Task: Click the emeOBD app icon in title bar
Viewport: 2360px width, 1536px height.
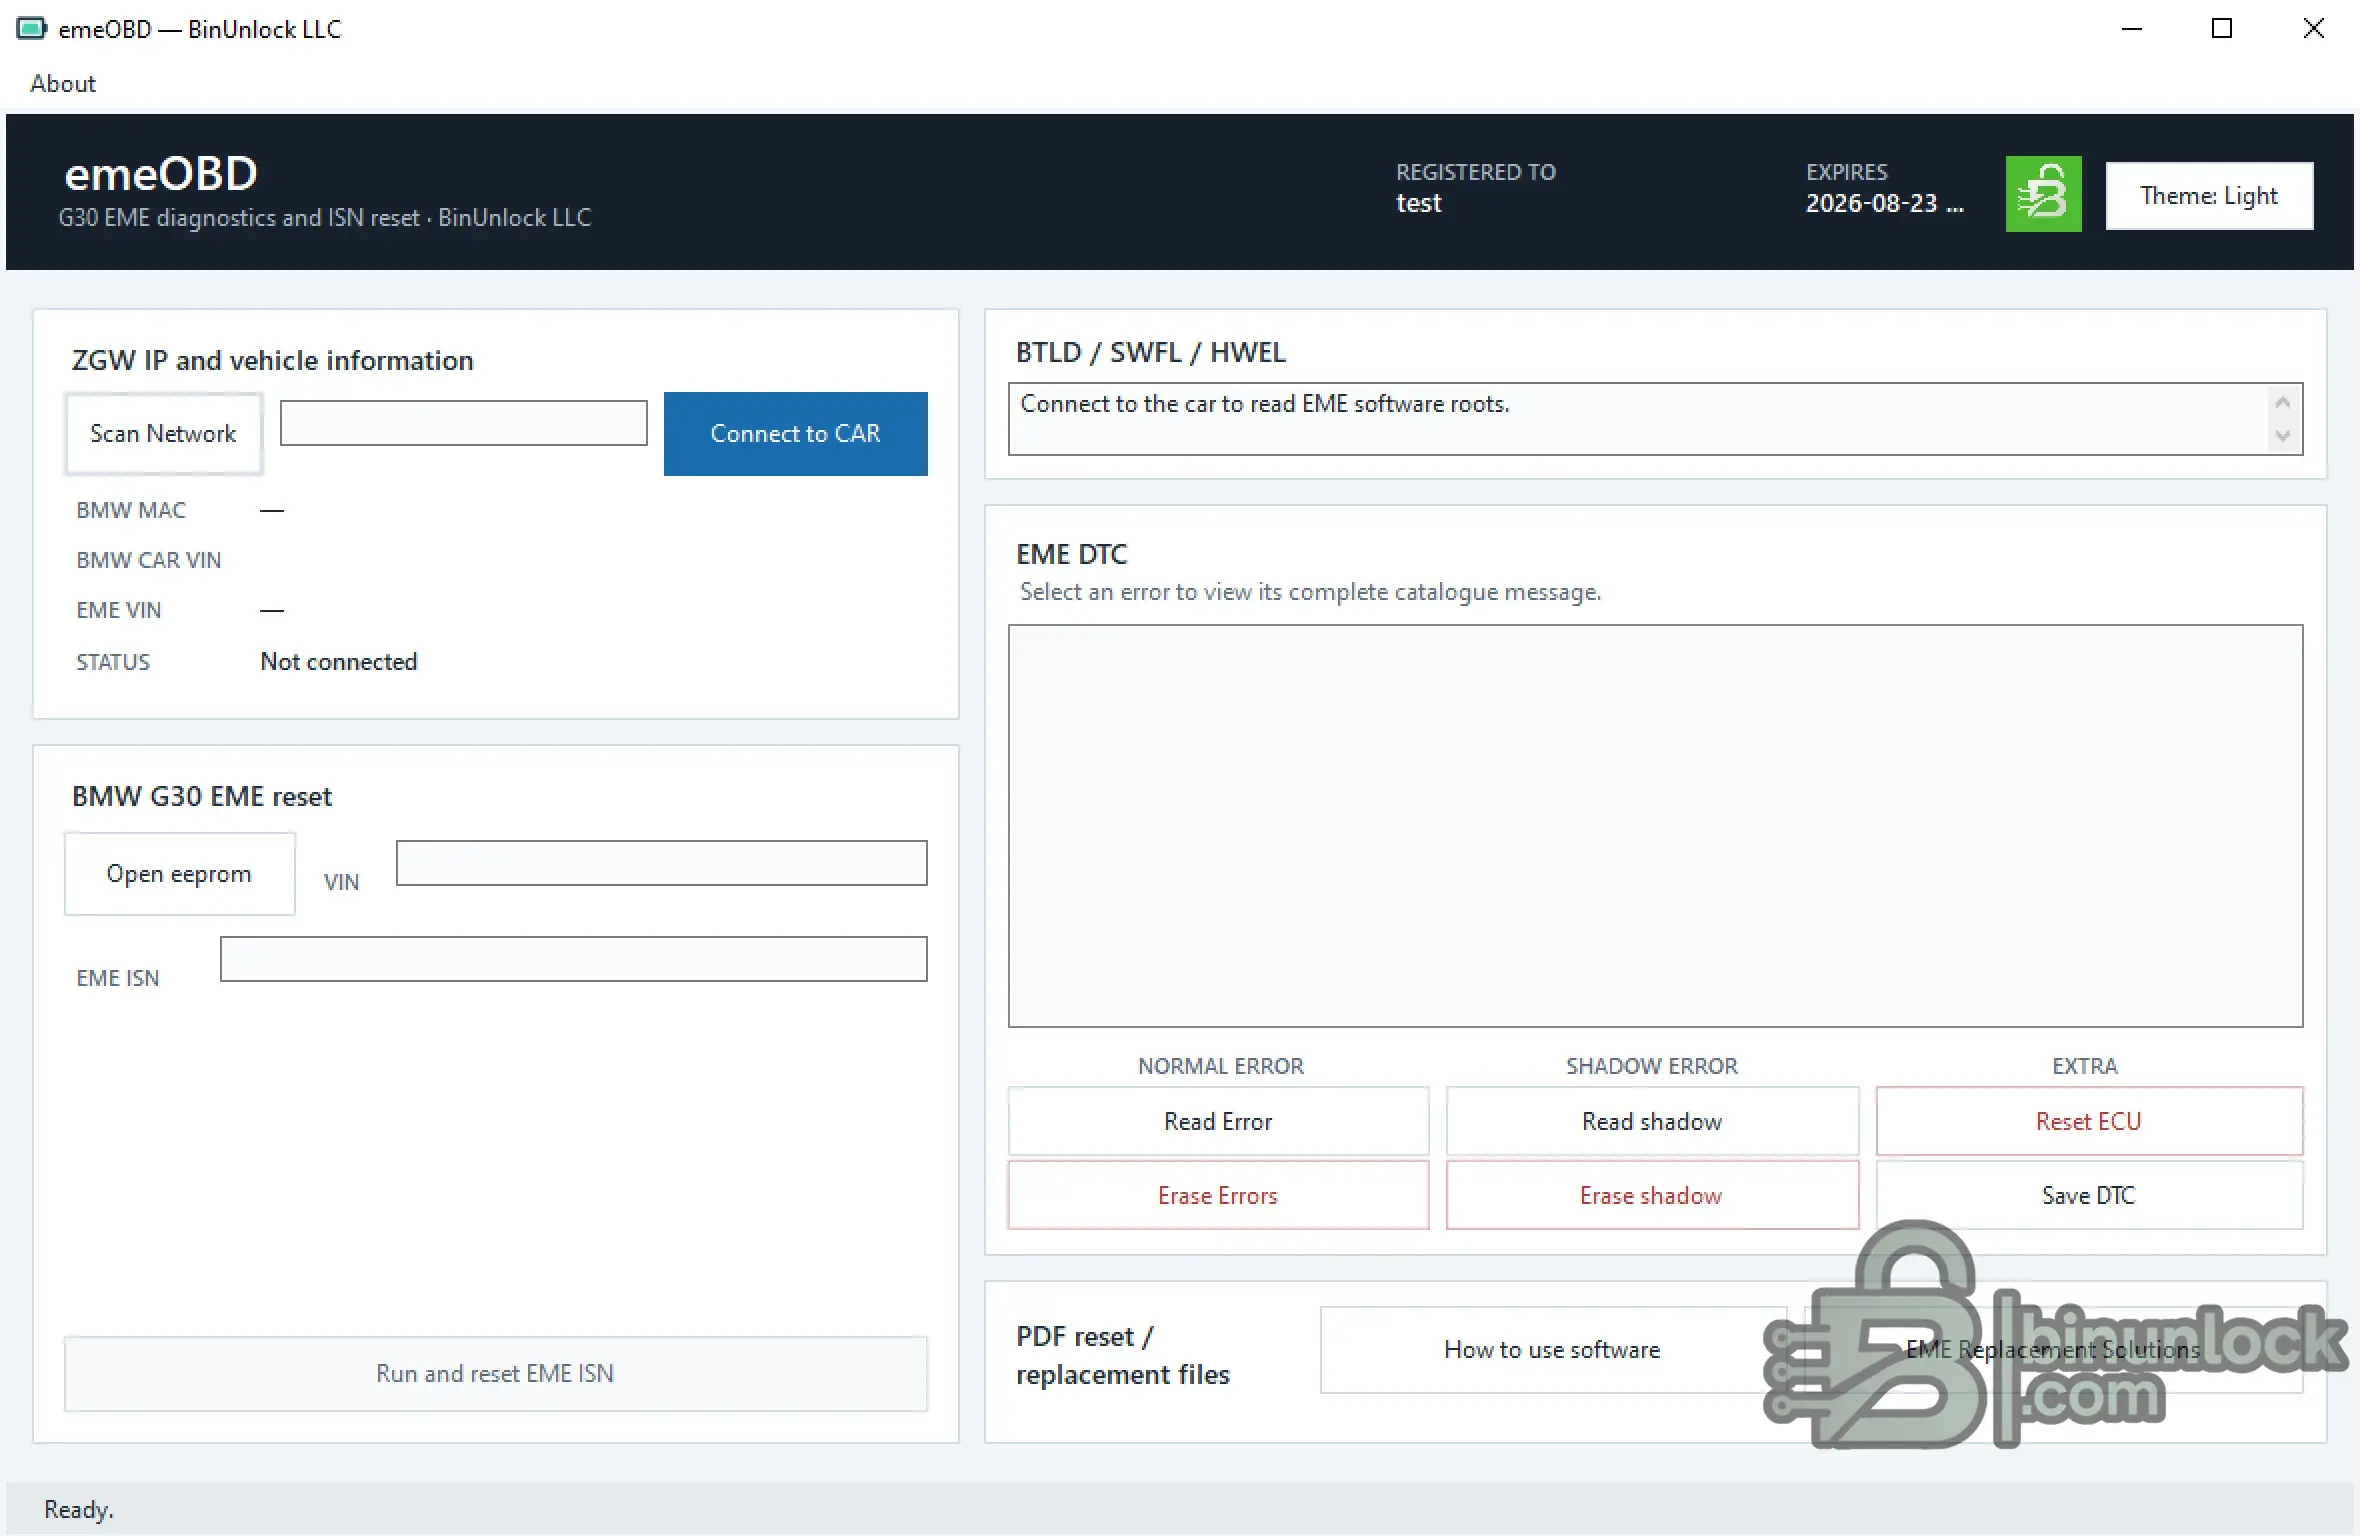Action: (x=31, y=28)
